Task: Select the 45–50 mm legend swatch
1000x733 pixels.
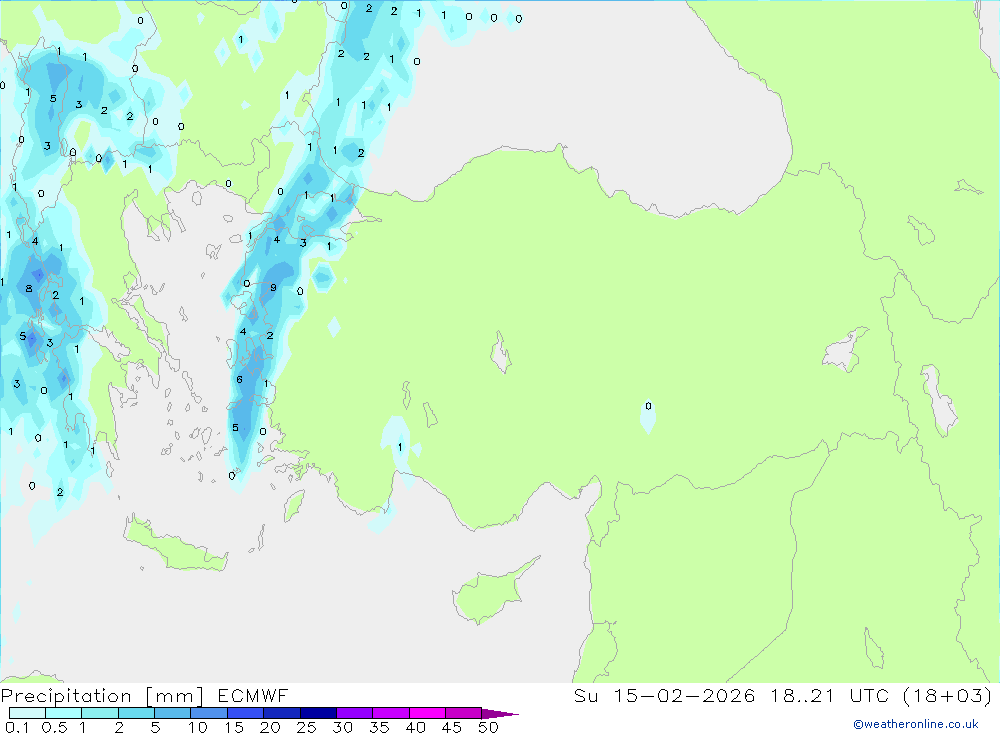Action: pos(463,713)
